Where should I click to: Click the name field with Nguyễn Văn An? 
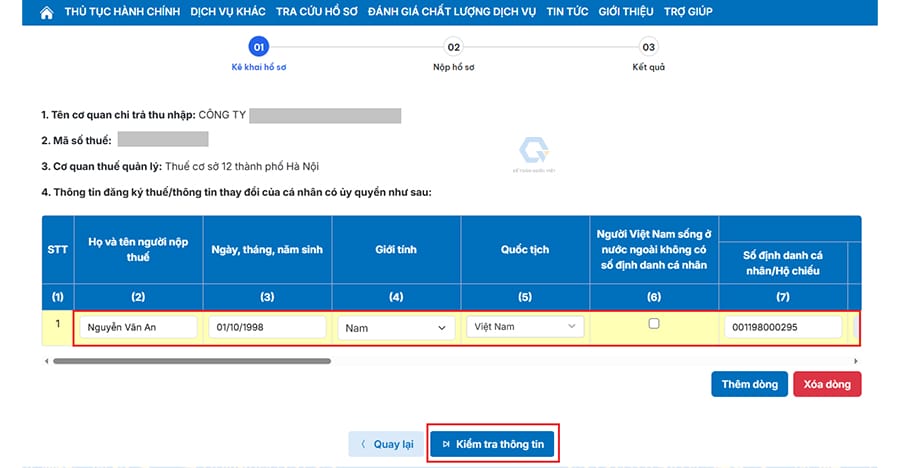coord(139,327)
